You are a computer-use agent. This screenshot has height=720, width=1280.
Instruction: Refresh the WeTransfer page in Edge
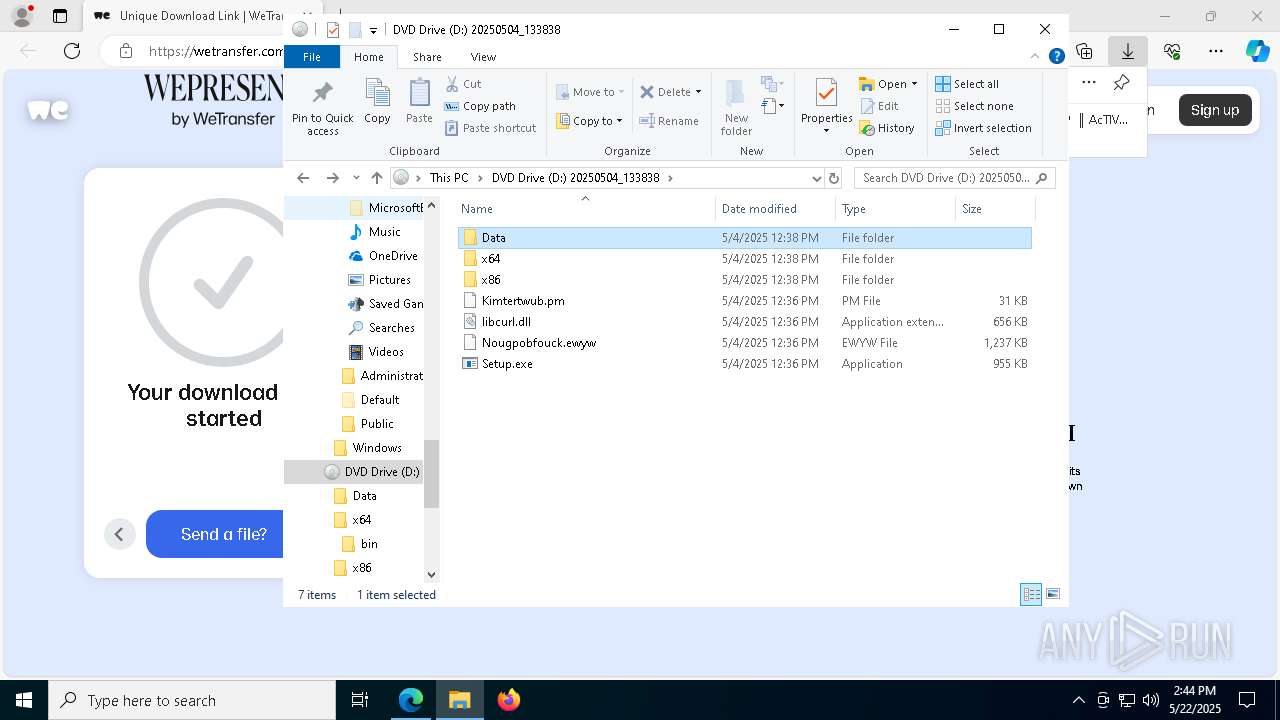[72, 51]
